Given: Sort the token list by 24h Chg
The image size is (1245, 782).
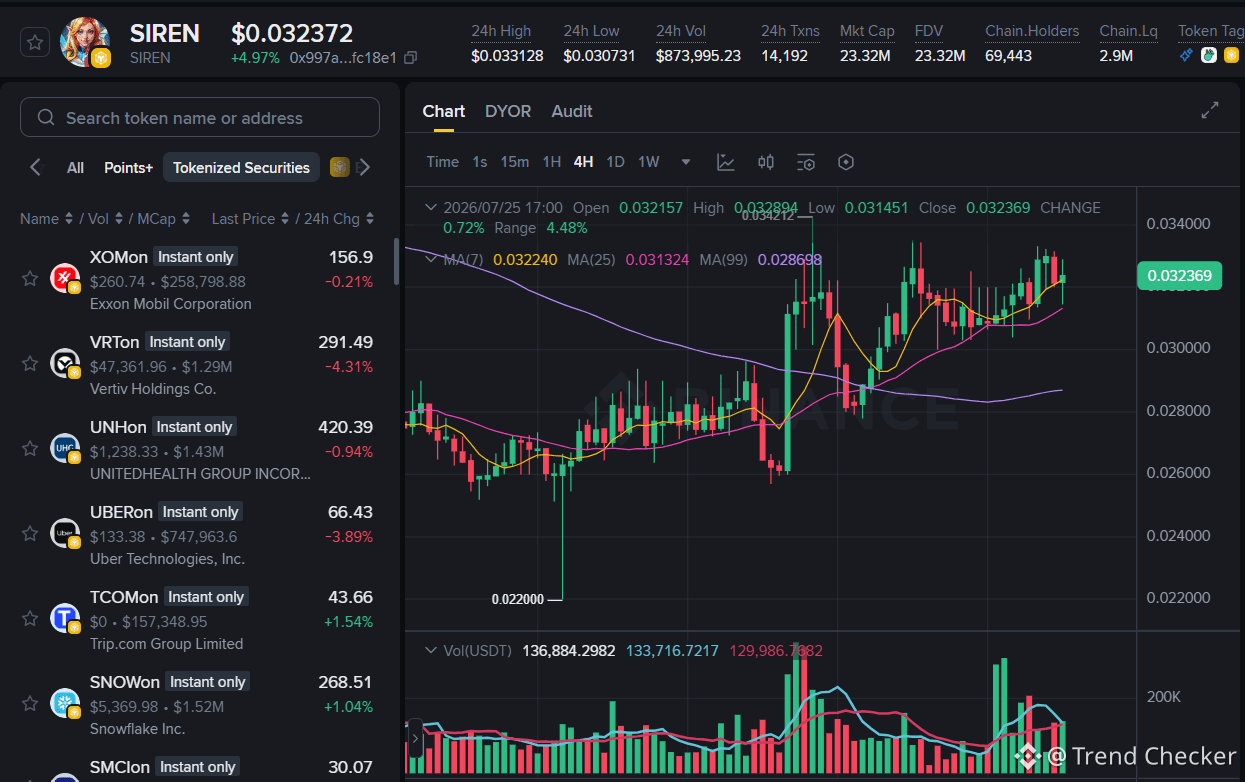Looking at the screenshot, I should click(x=338, y=218).
